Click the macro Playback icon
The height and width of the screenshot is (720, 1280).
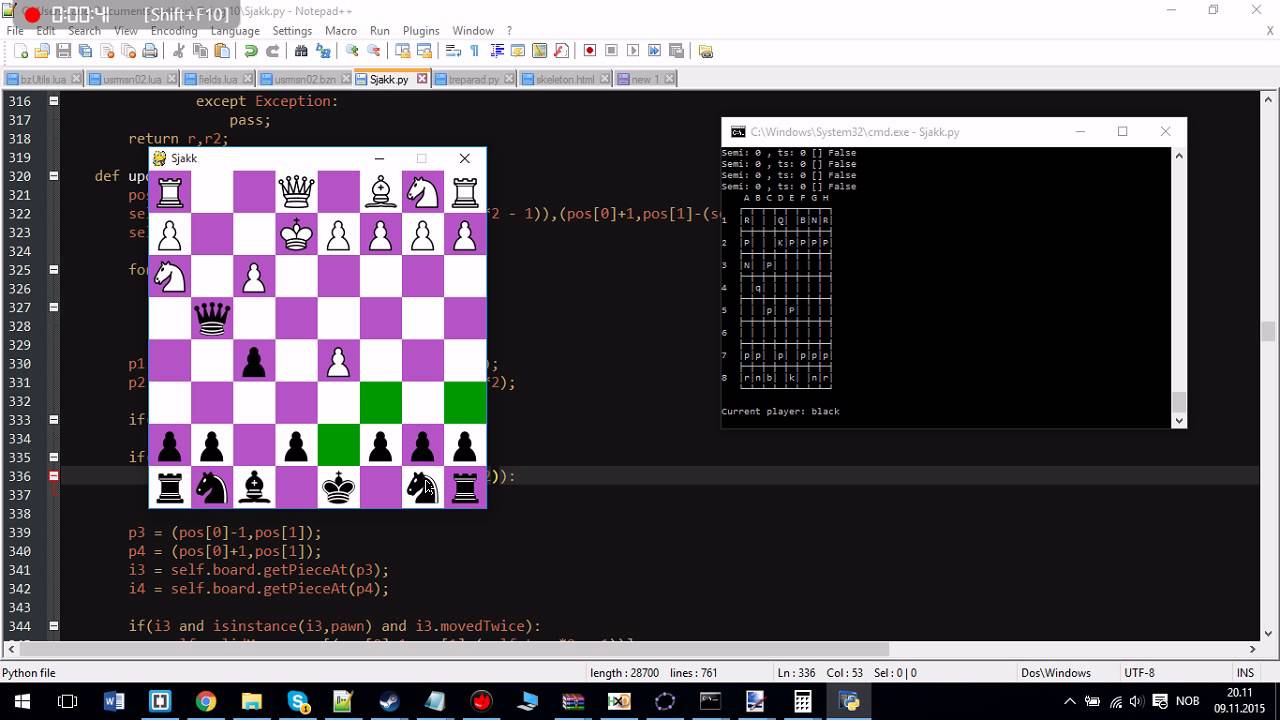point(633,51)
